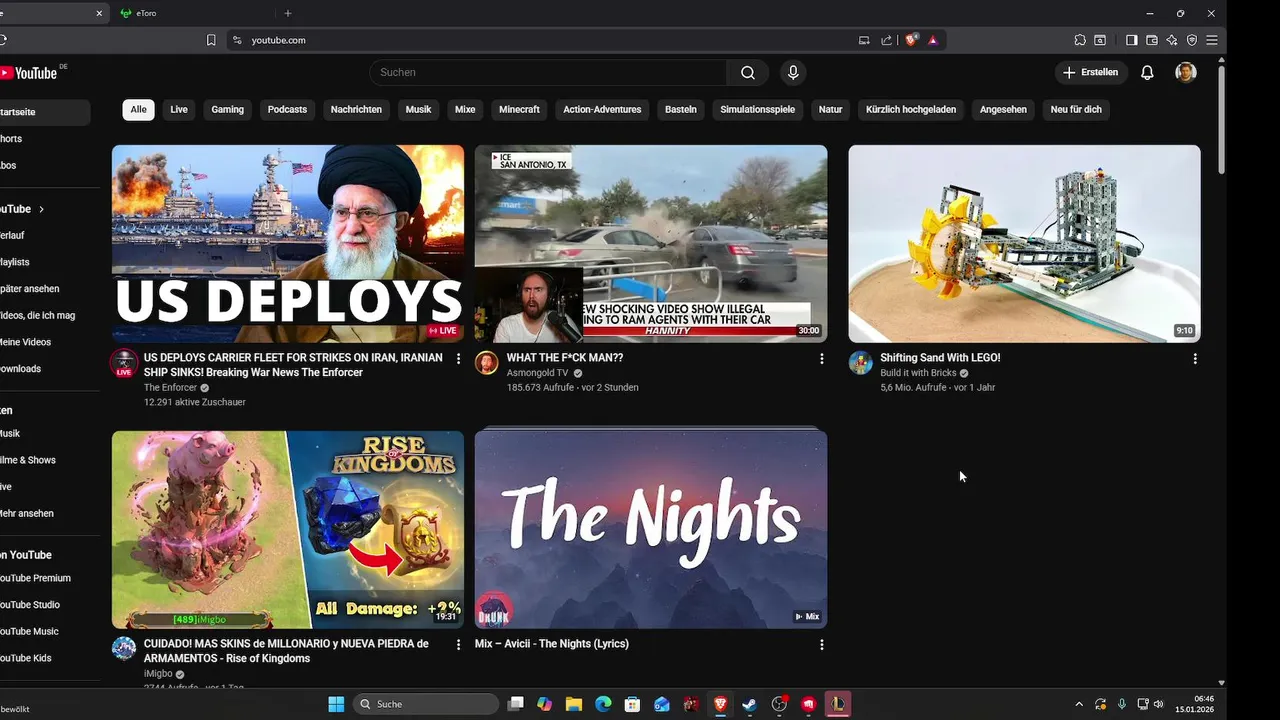
Task: Open the volume speaker tray icon
Action: point(1159,704)
